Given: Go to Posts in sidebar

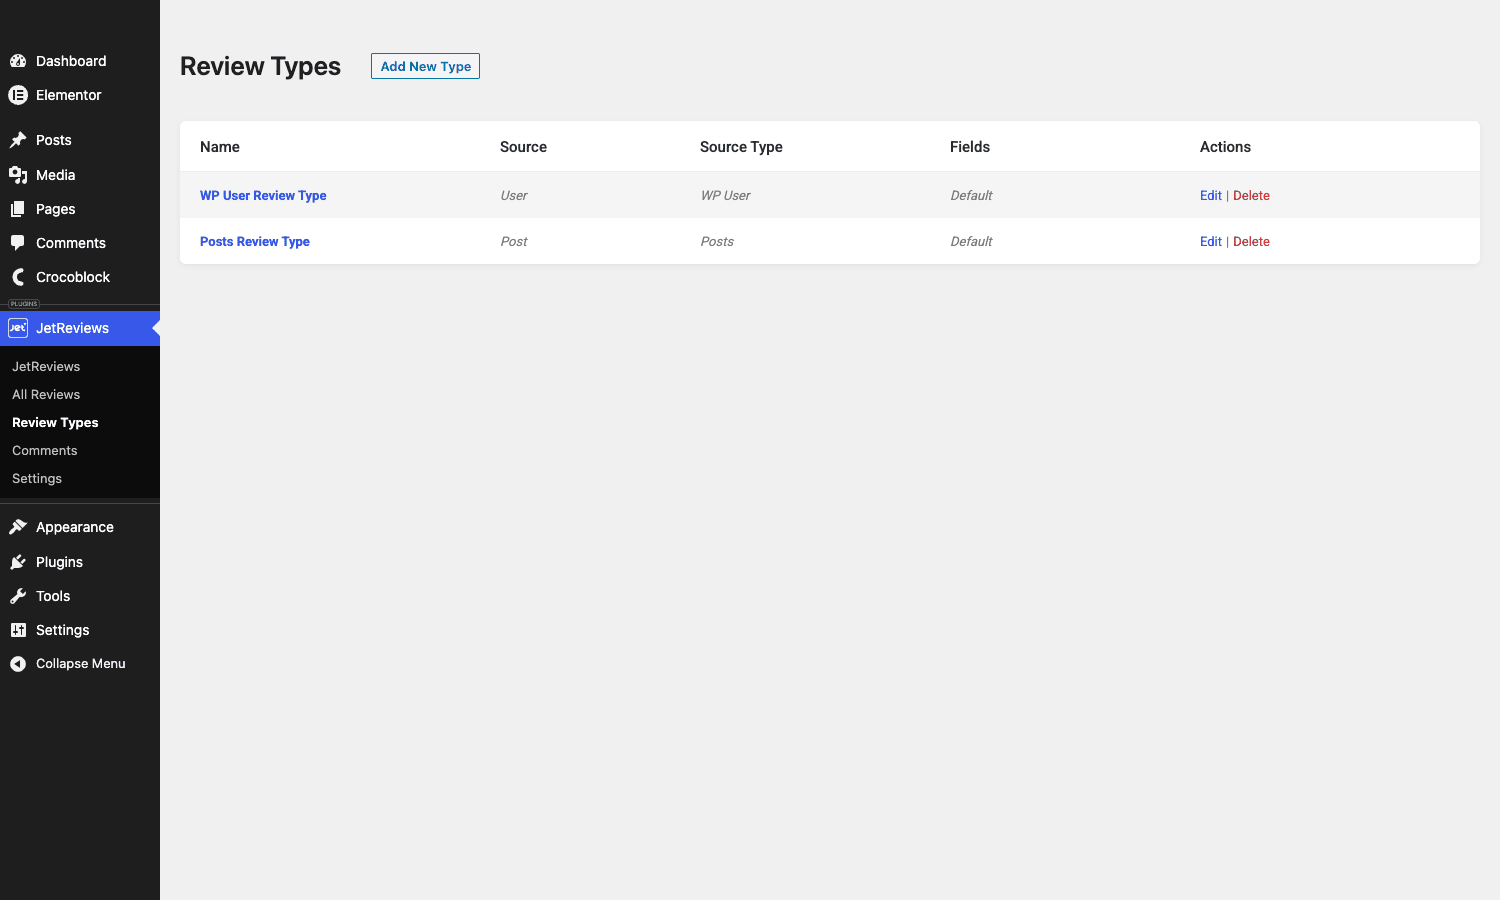Looking at the screenshot, I should click(54, 140).
